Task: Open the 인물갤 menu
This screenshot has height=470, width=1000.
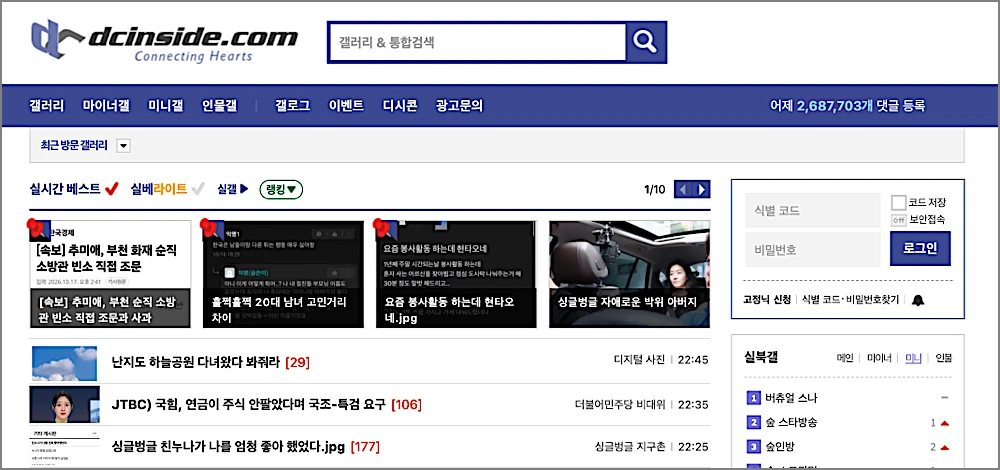Action: point(219,106)
